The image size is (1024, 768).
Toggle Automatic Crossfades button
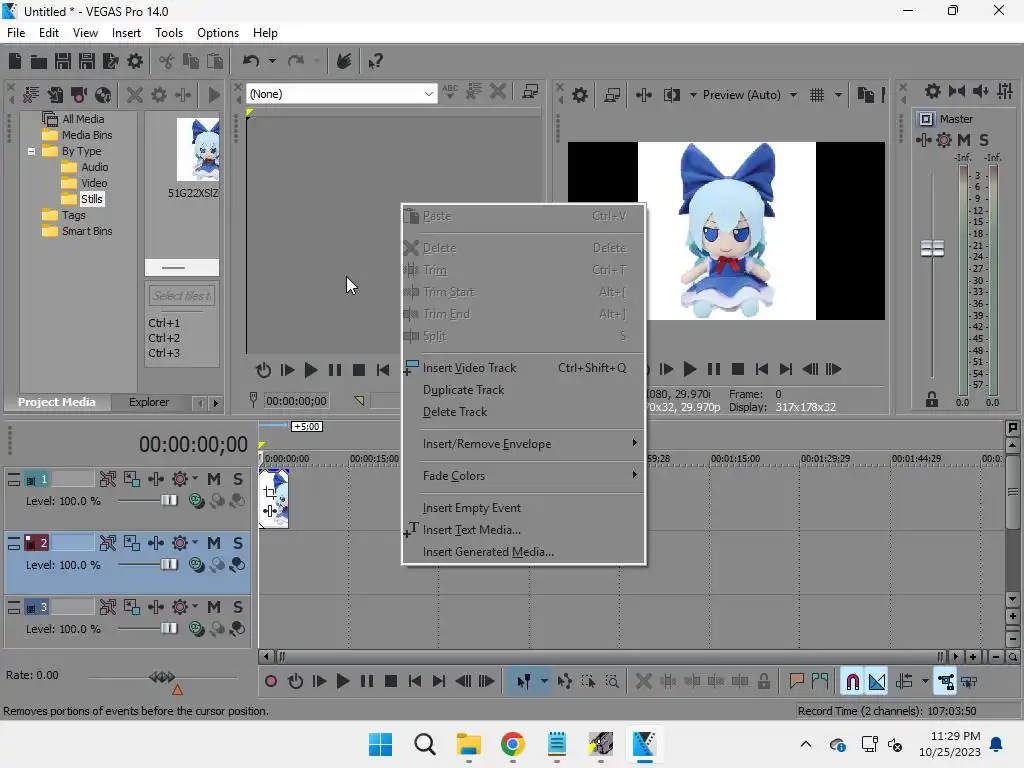point(877,682)
